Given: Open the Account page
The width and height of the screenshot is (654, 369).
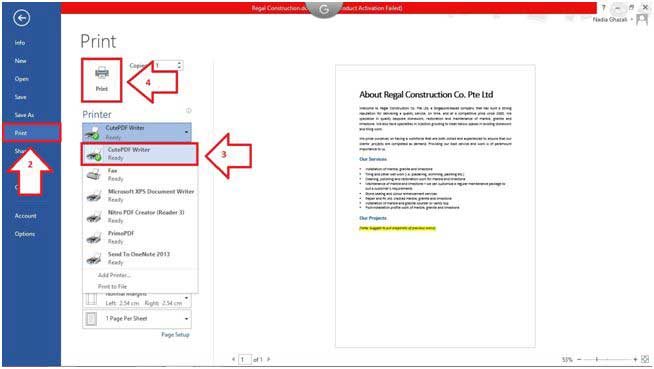Looking at the screenshot, I should 25,216.
